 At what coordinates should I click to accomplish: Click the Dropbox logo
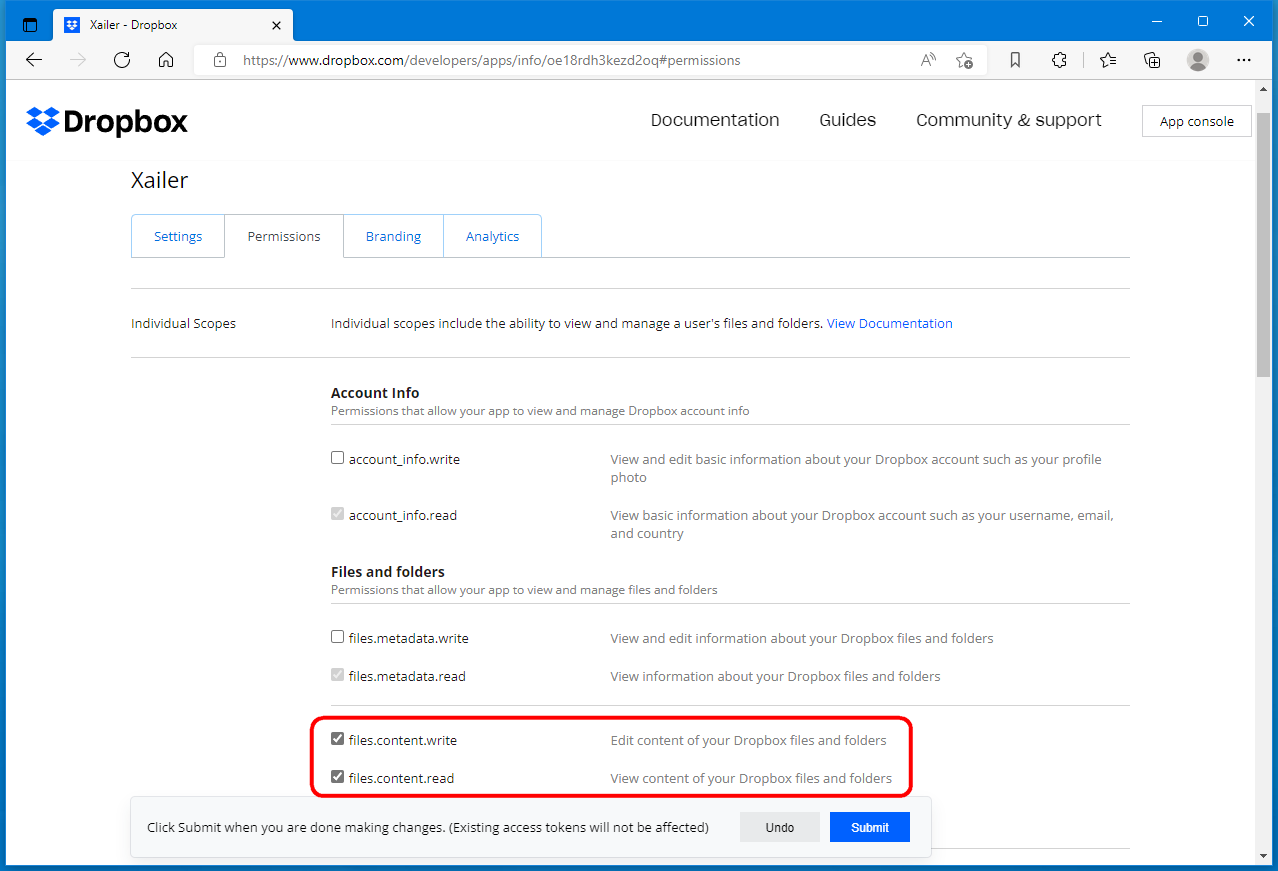click(x=107, y=121)
